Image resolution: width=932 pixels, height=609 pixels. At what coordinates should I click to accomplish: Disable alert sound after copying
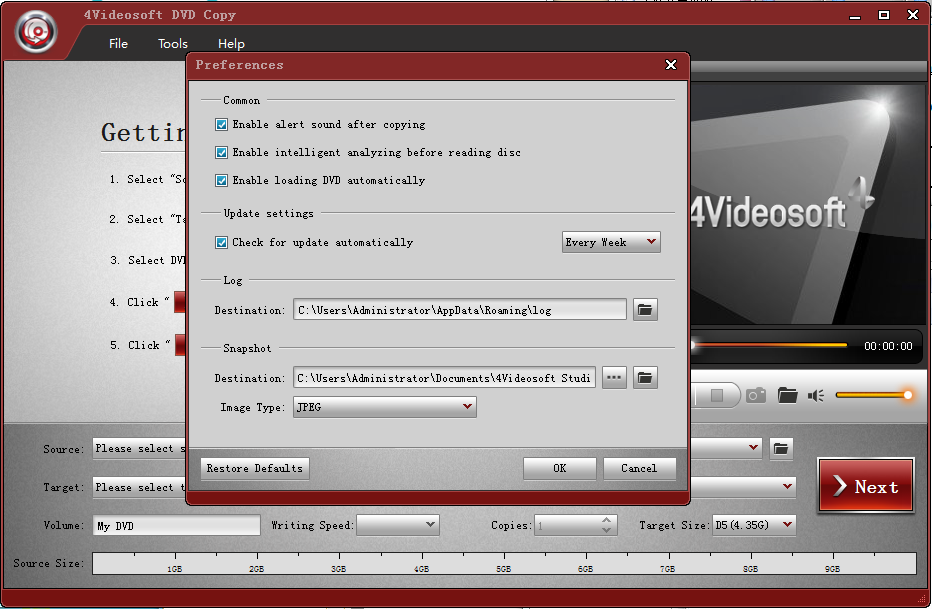tap(221, 125)
